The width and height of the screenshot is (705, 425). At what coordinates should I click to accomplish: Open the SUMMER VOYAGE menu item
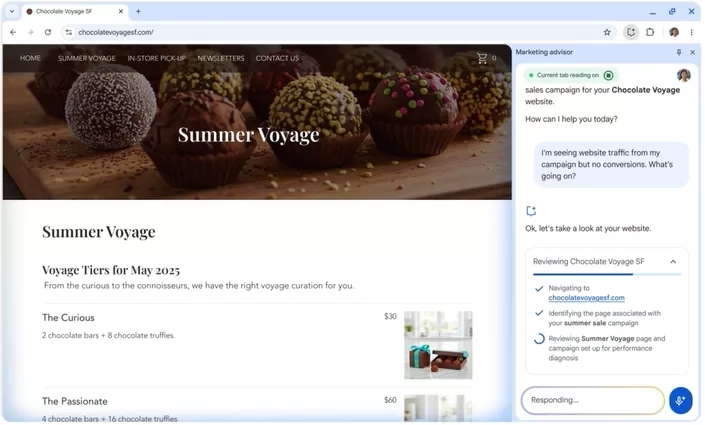click(x=87, y=58)
